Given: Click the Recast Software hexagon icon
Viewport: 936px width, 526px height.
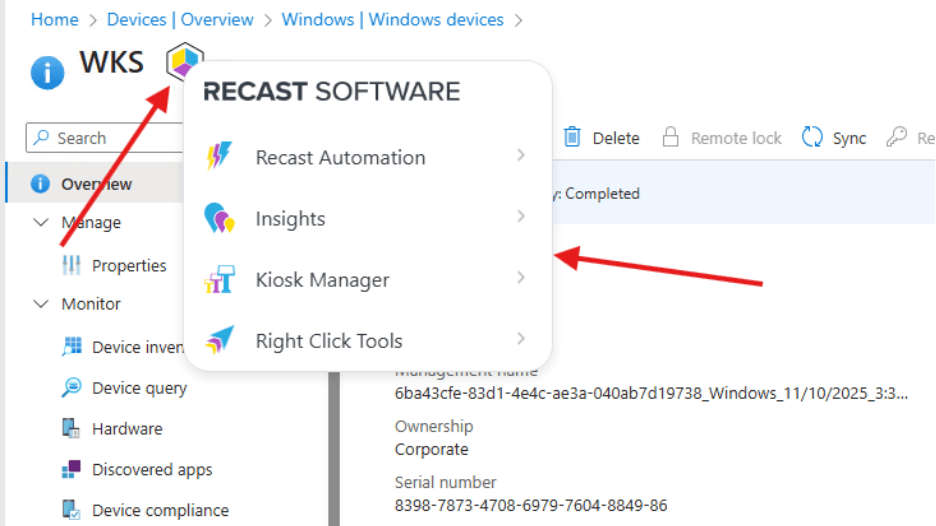Looking at the screenshot, I should [184, 61].
